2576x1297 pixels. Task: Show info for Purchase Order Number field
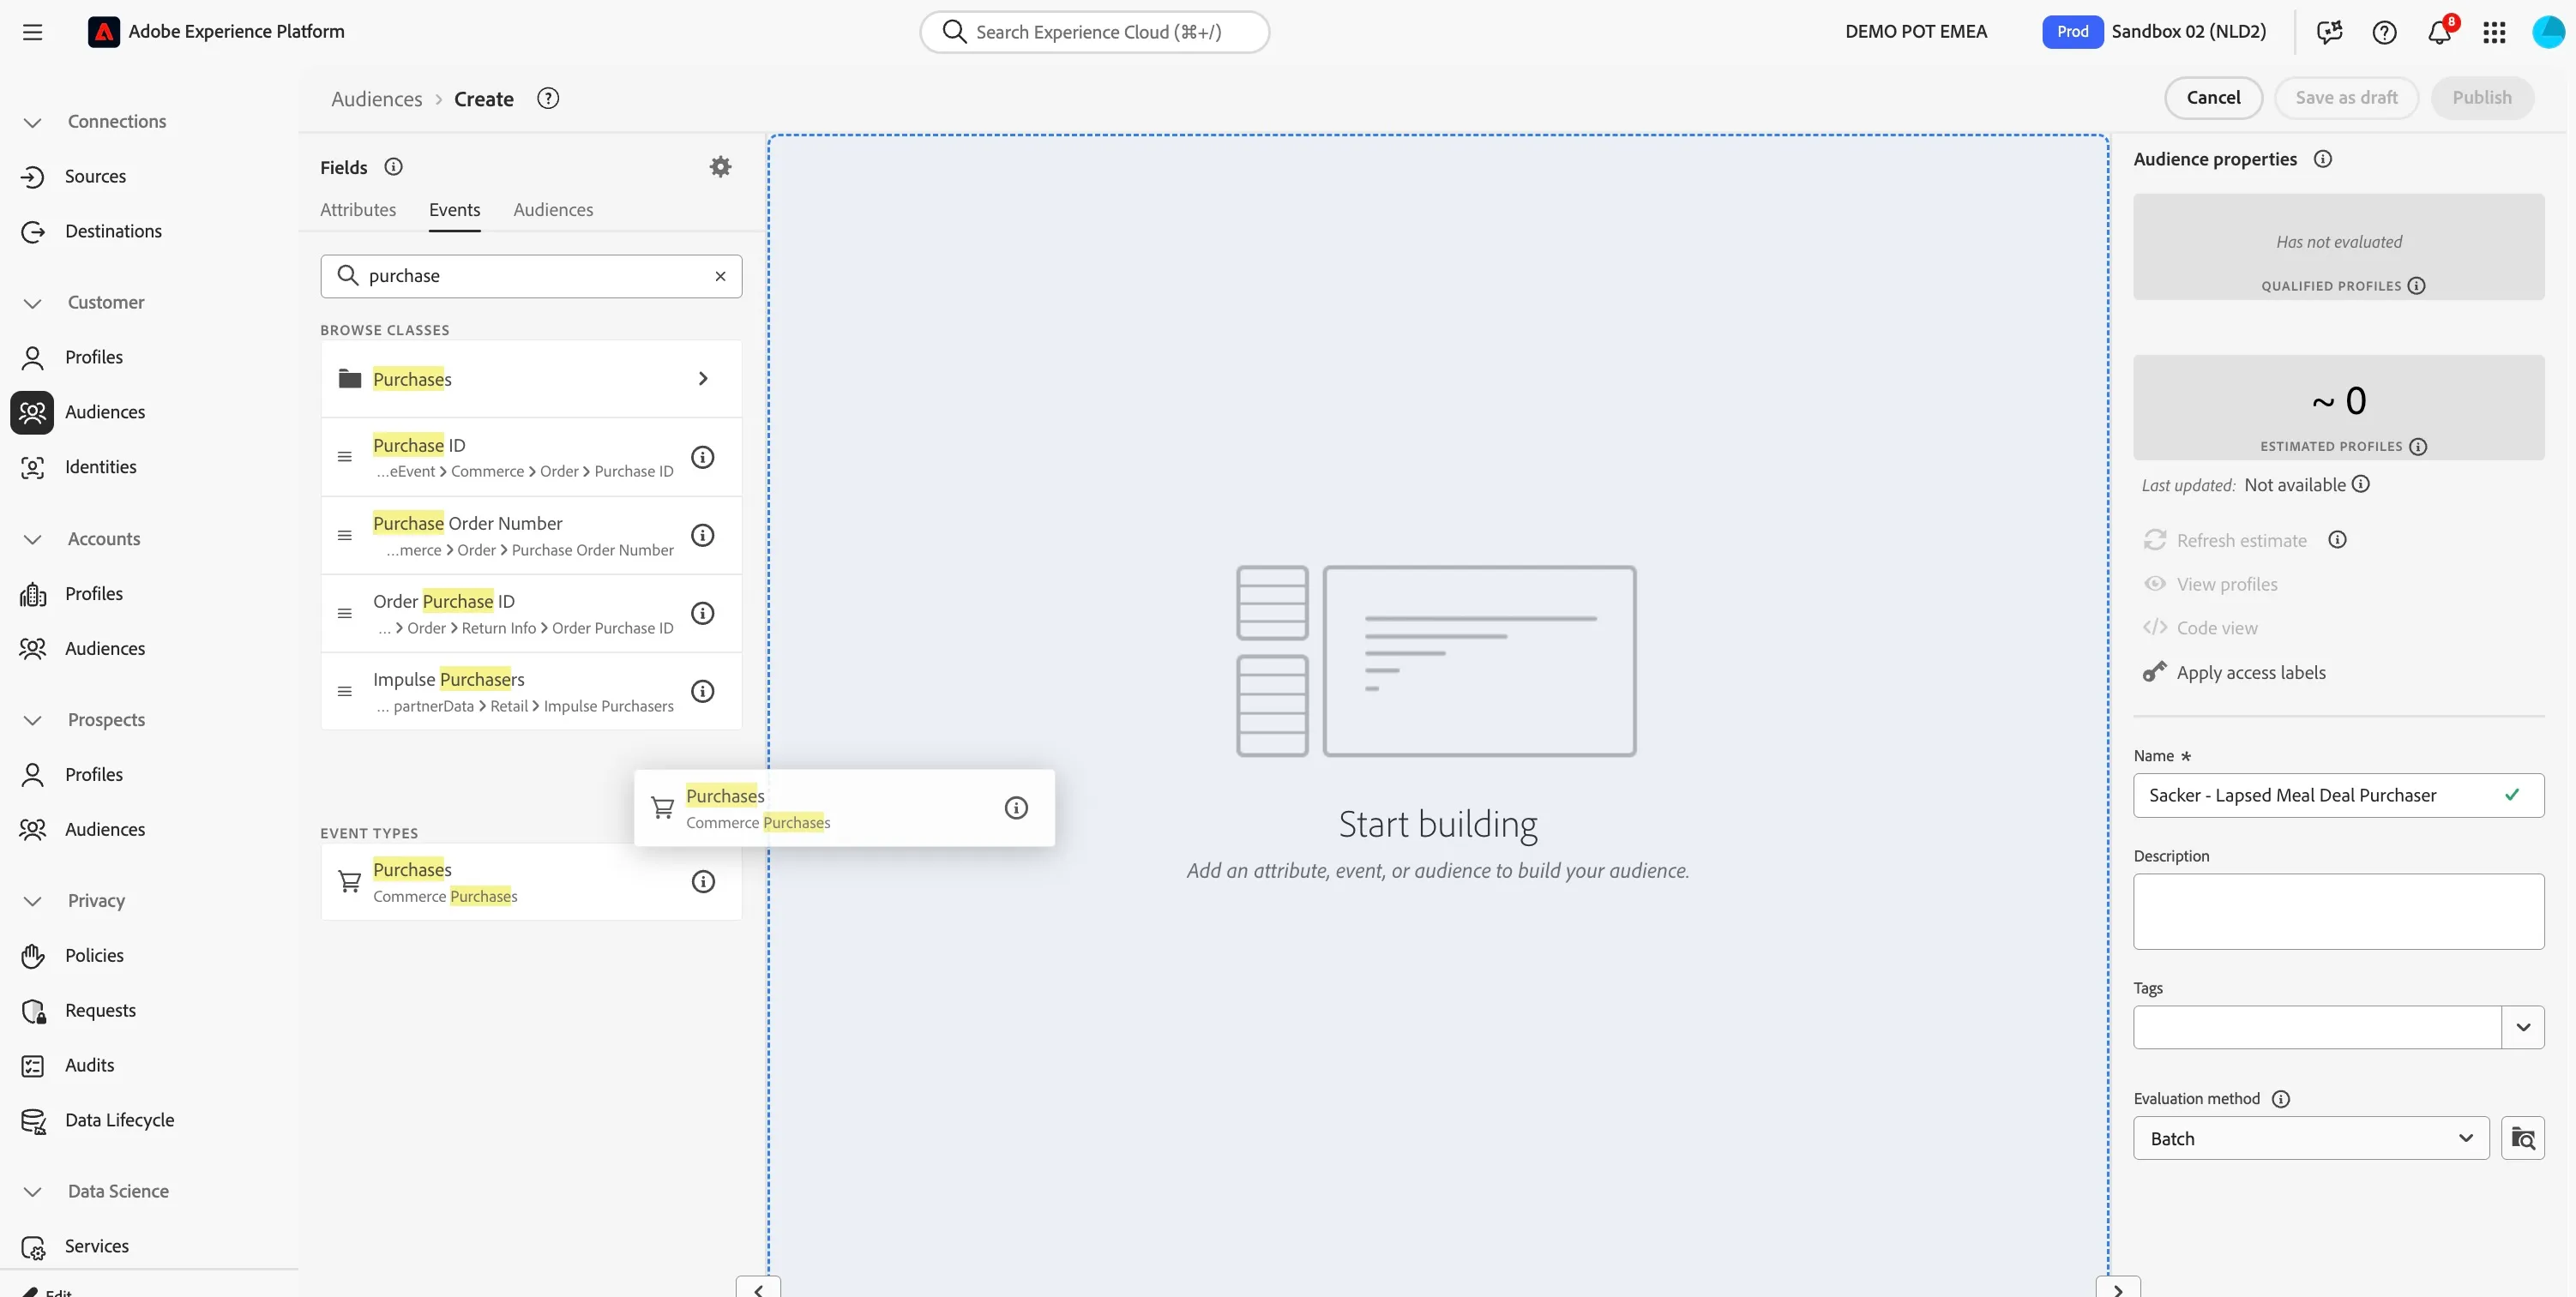[x=703, y=535]
